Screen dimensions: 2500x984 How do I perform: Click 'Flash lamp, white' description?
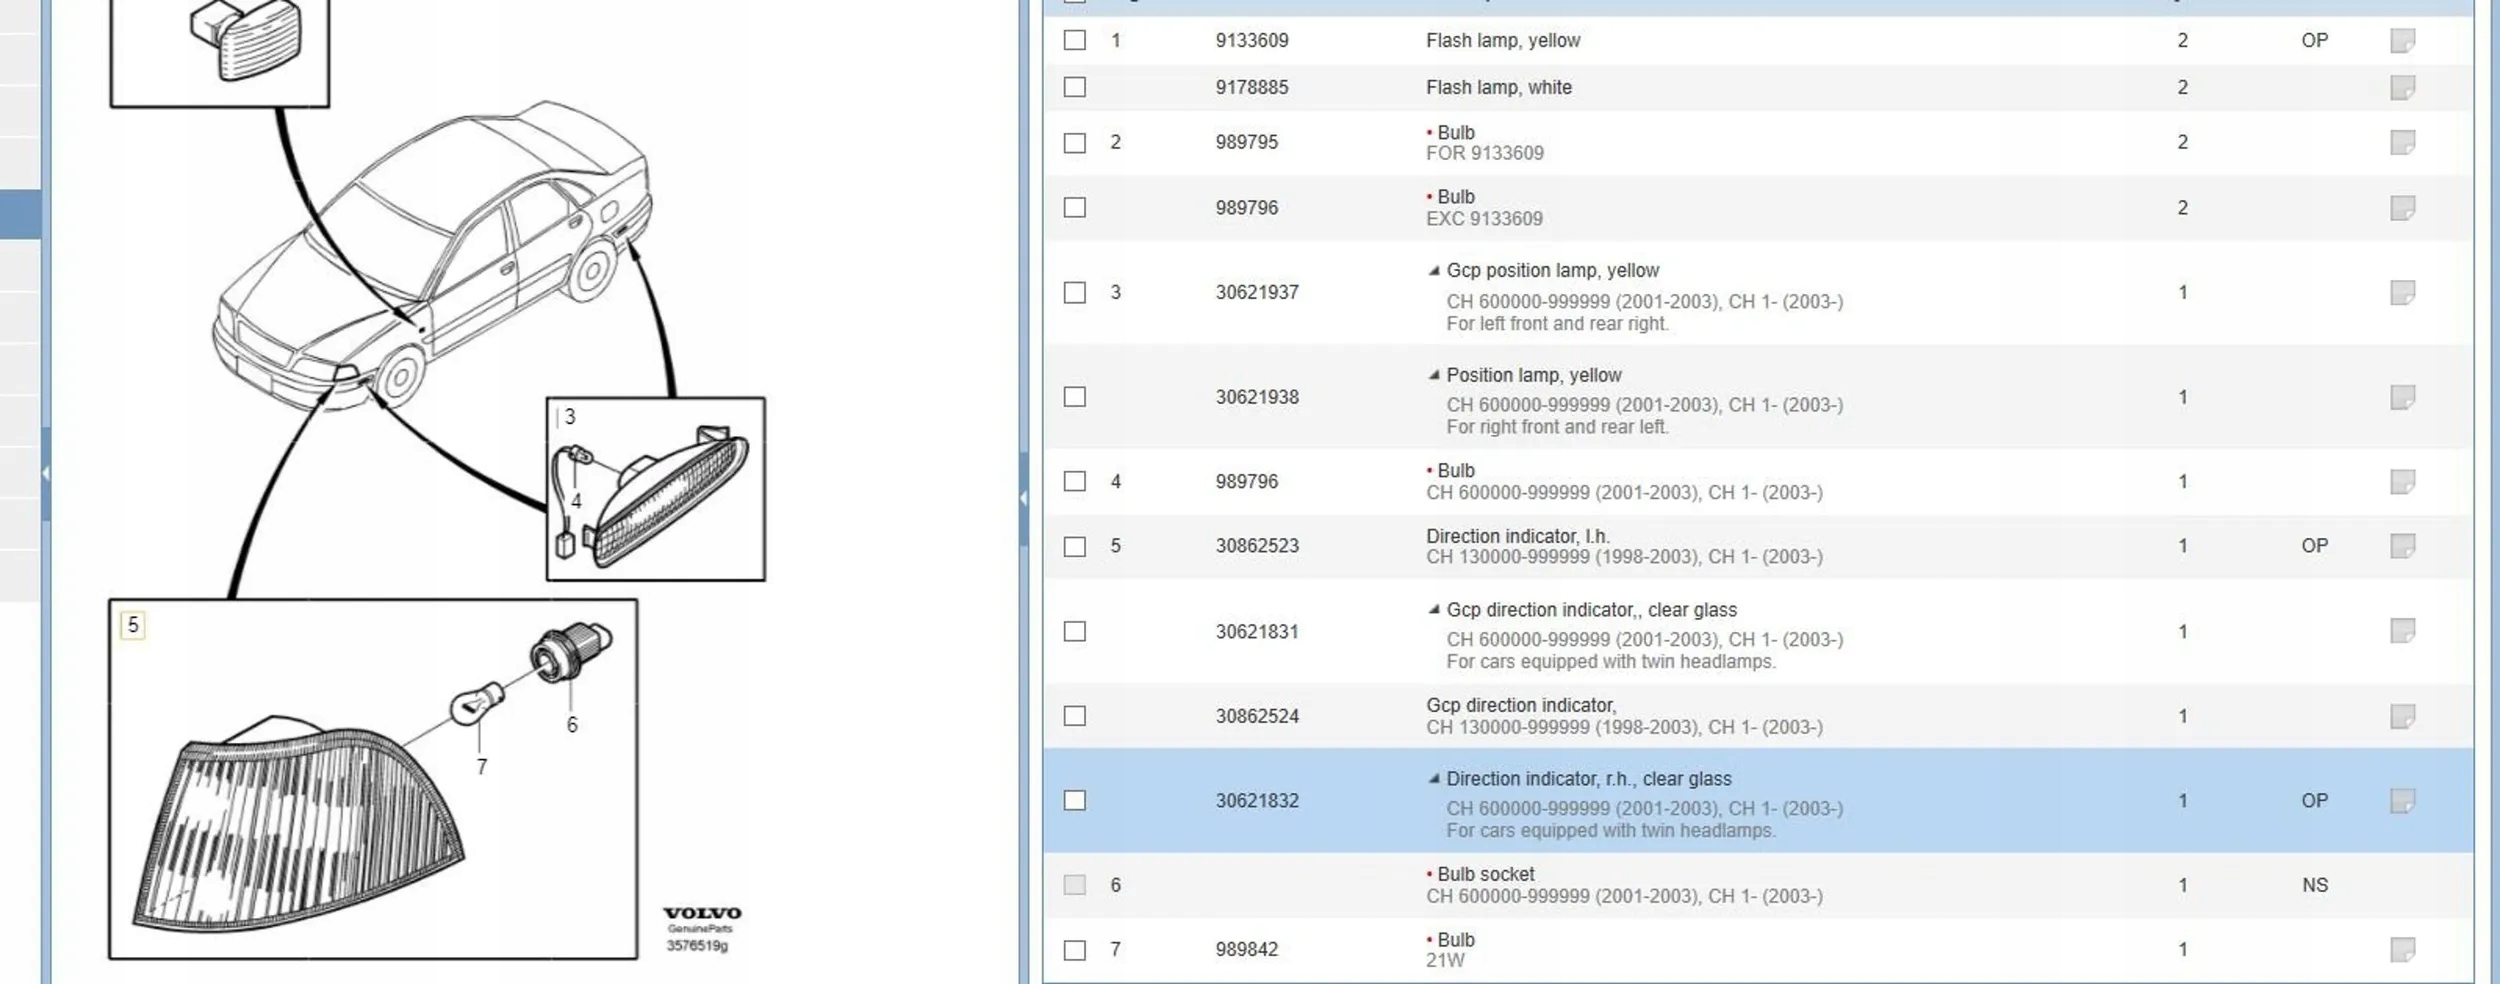1499,87
